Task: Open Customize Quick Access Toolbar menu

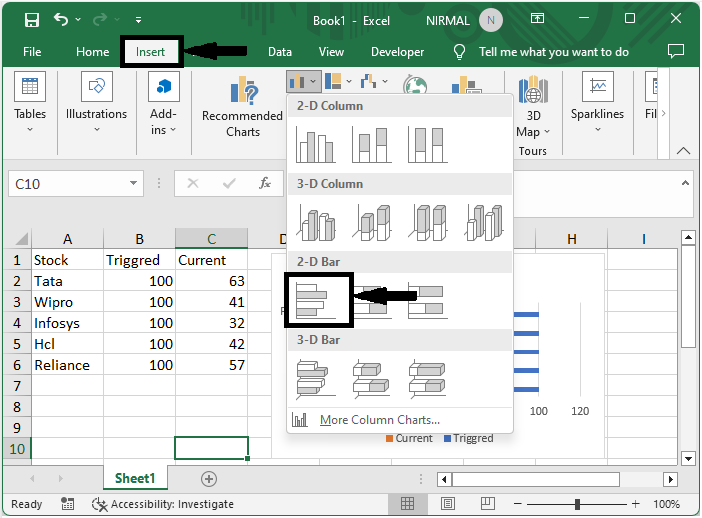Action: tap(138, 20)
